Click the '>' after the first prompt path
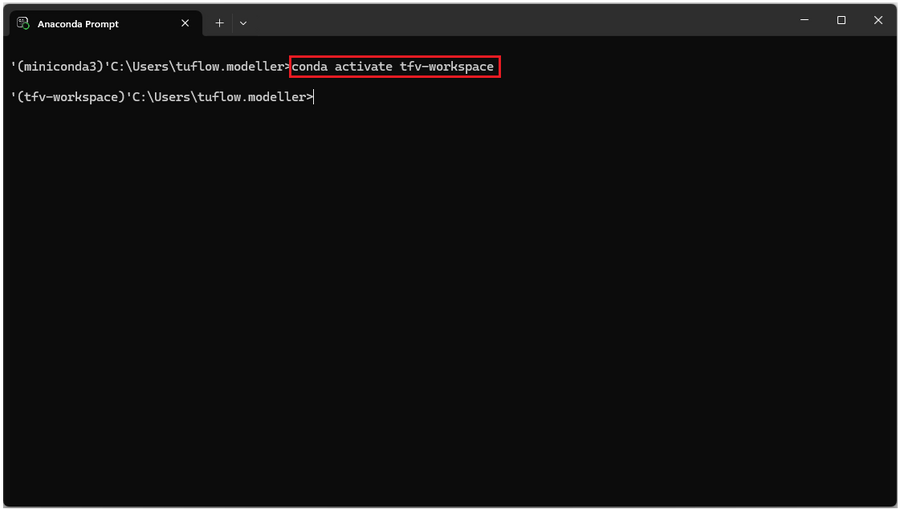This screenshot has height=509, width=900. pyautogui.click(x=288, y=67)
